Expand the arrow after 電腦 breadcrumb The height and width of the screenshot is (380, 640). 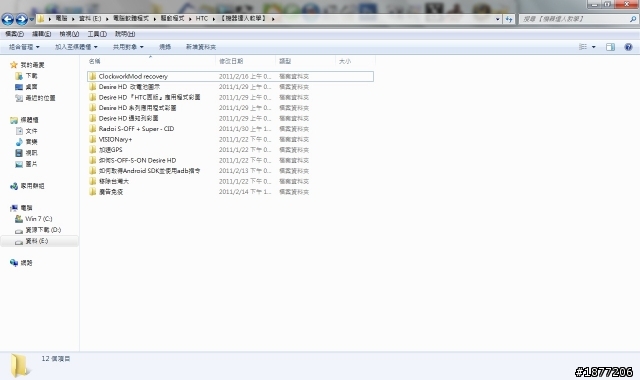pyautogui.click(x=73, y=19)
